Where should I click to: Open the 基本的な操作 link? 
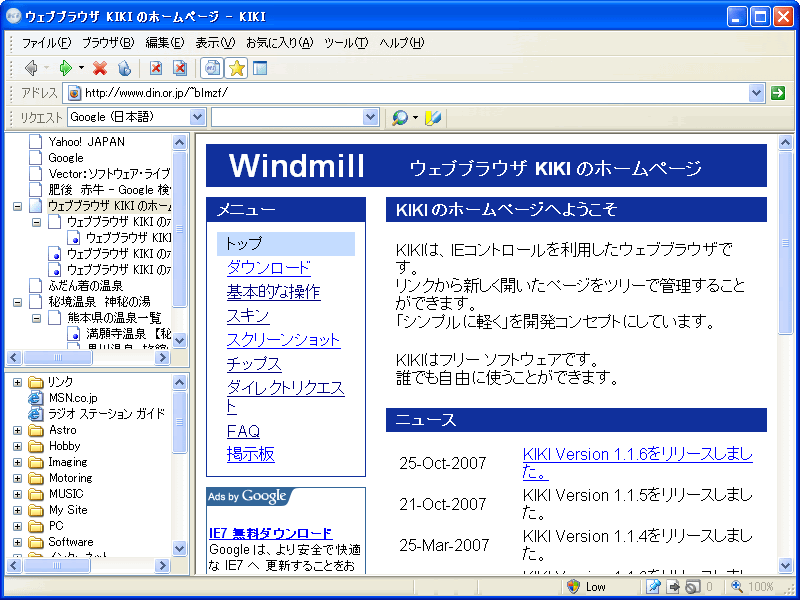click(273, 292)
